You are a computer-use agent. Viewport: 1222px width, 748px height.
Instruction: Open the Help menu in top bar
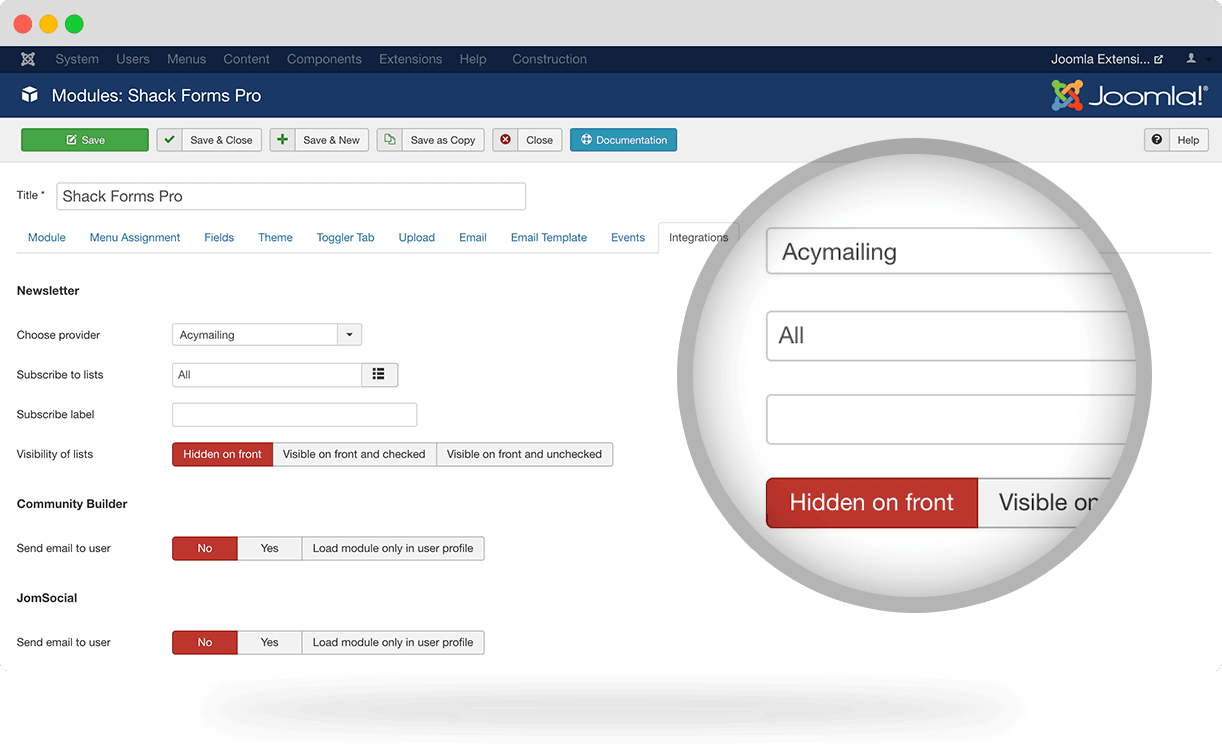(x=473, y=59)
